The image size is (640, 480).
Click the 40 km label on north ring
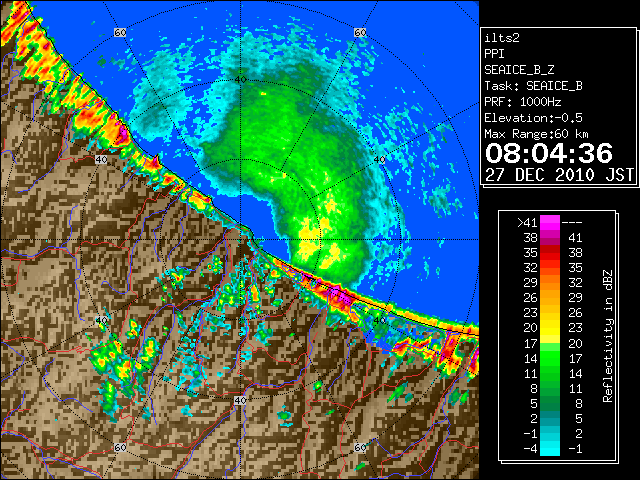pyautogui.click(x=240, y=80)
